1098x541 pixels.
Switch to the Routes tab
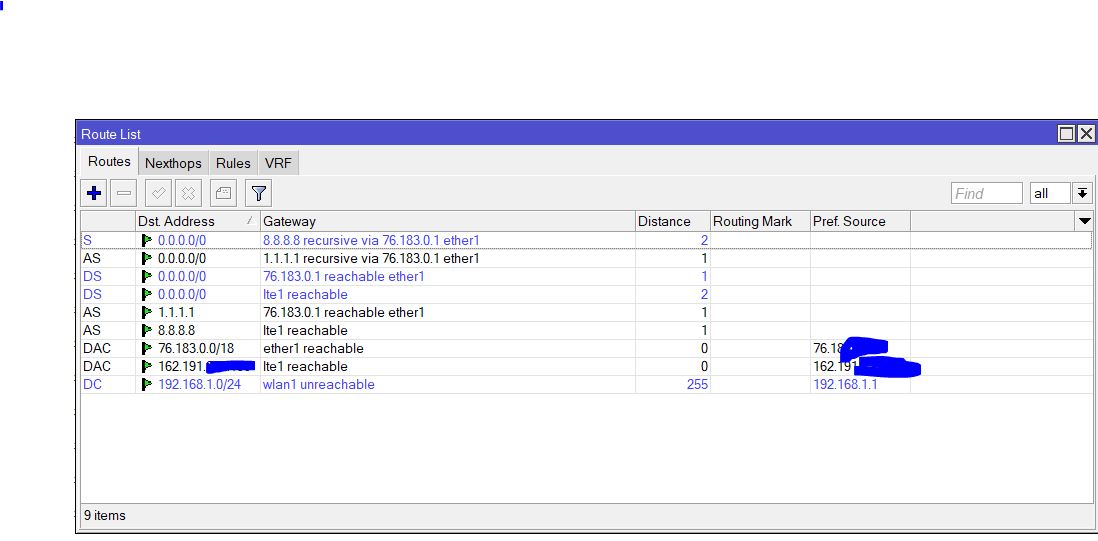[109, 161]
